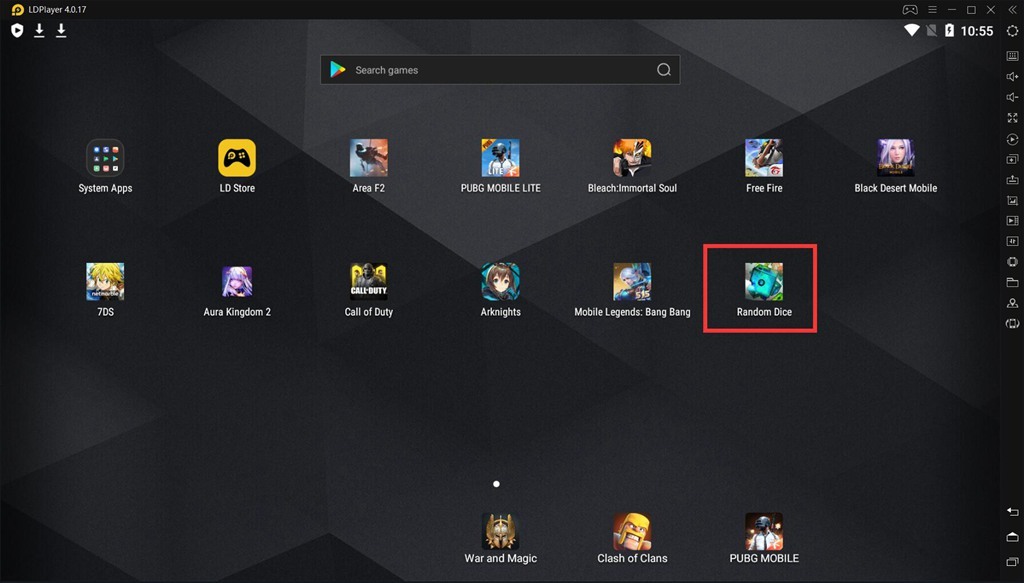Open the hamburger menu in title bar
The height and width of the screenshot is (583, 1024).
pyautogui.click(x=933, y=10)
